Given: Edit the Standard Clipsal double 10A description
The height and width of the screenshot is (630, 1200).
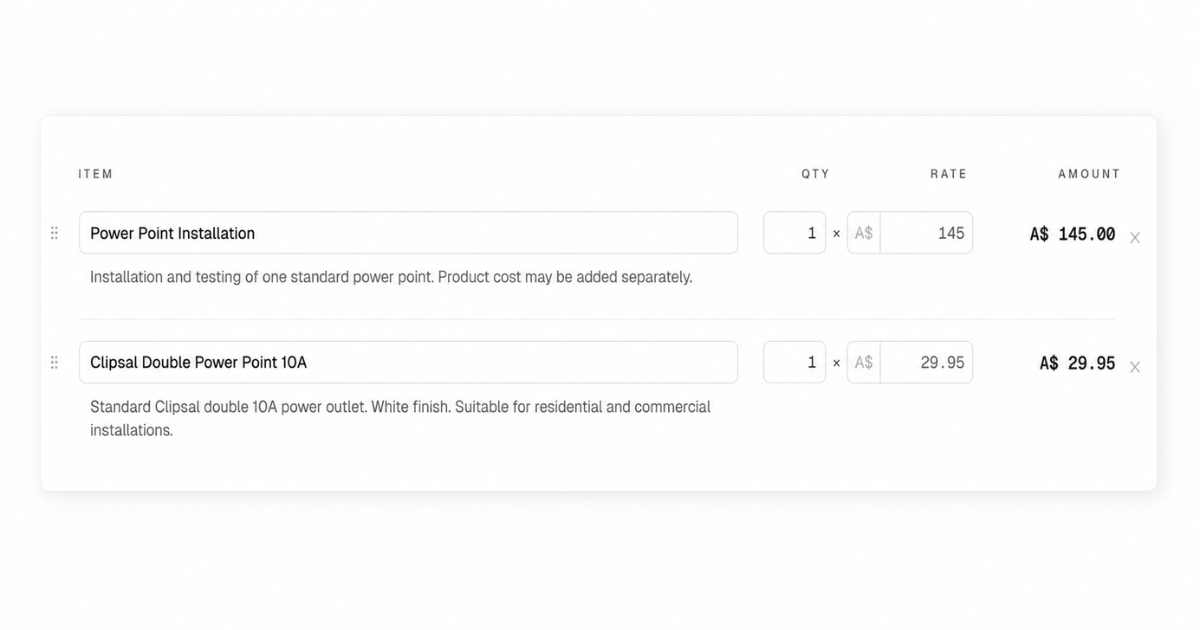Looking at the screenshot, I should [x=400, y=419].
